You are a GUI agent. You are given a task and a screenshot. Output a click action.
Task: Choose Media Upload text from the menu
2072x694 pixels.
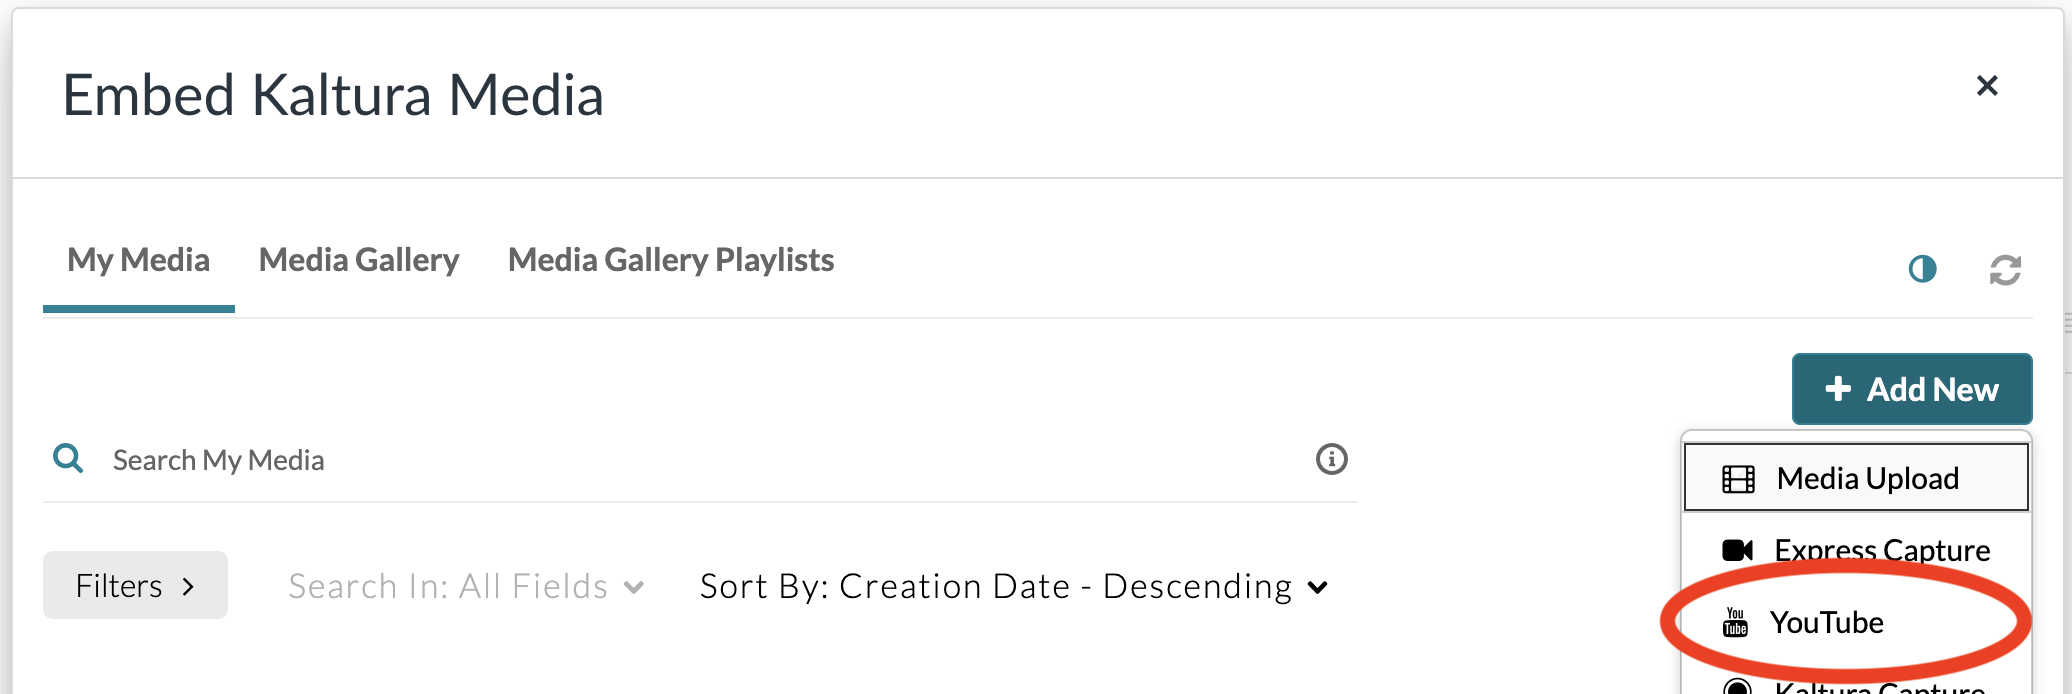click(x=1867, y=479)
